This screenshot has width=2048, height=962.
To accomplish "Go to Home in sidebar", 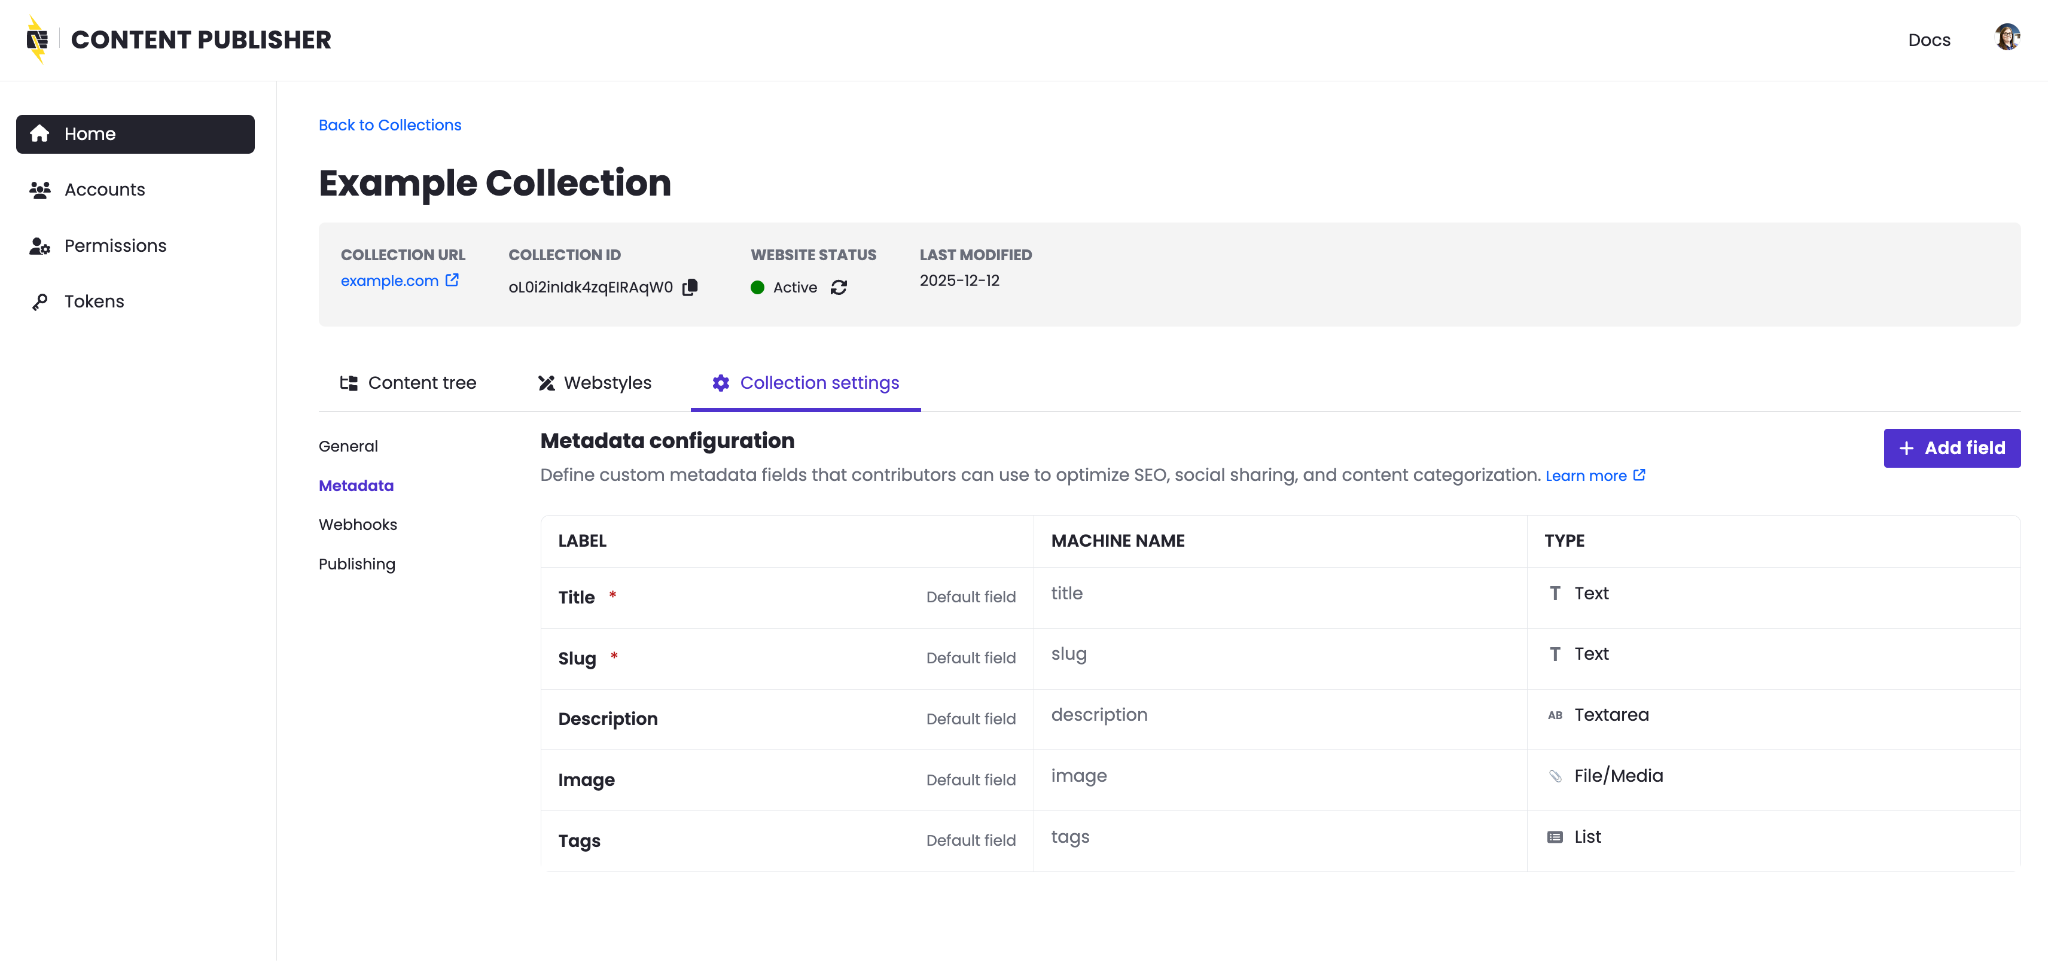I will click(x=135, y=134).
